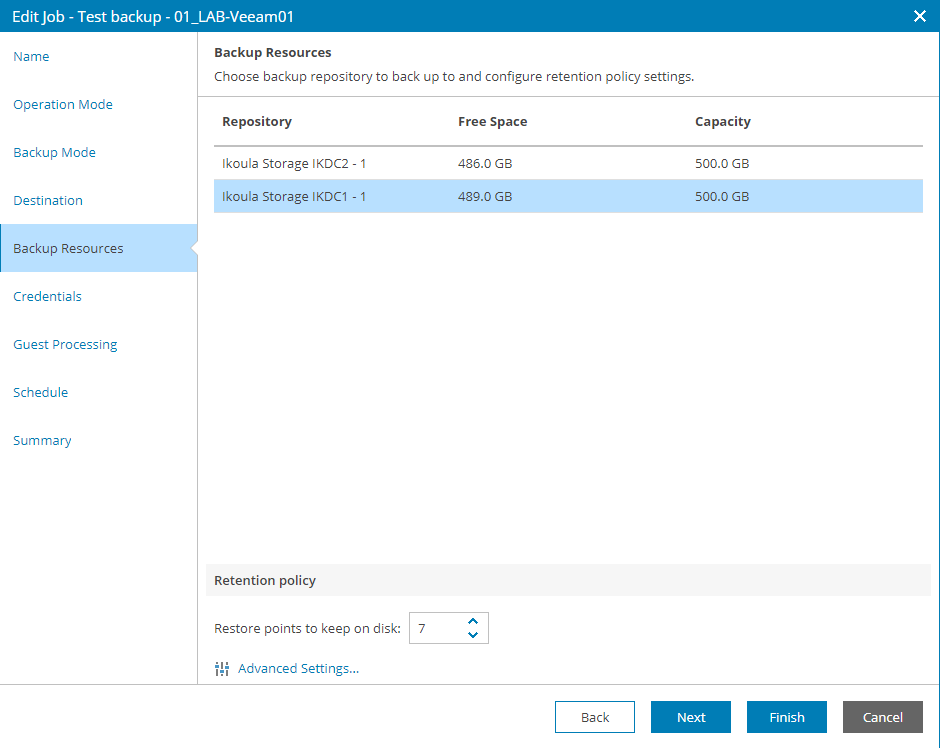Switch to the Backup Mode step

tap(55, 152)
